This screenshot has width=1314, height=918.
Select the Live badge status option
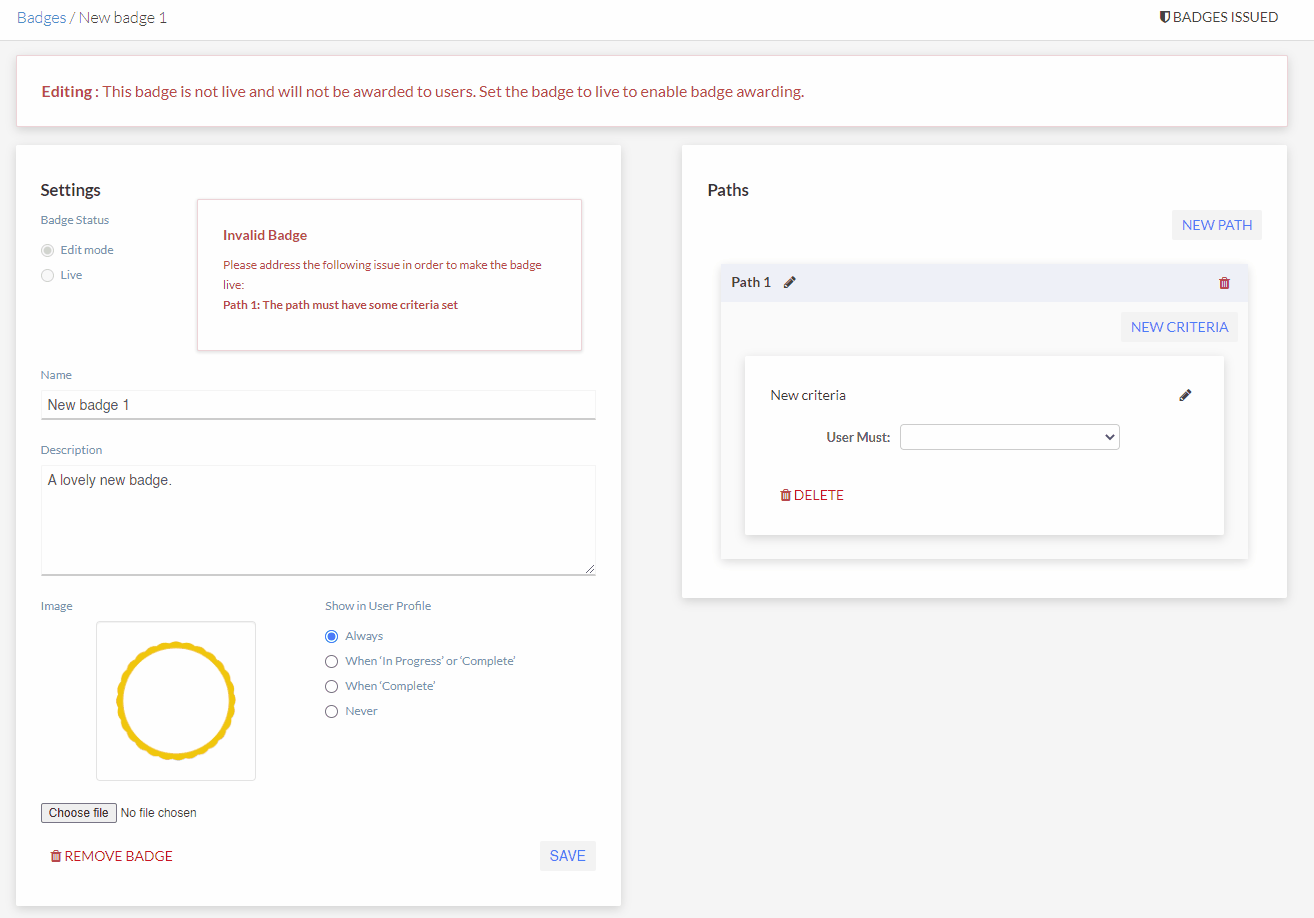[46, 274]
